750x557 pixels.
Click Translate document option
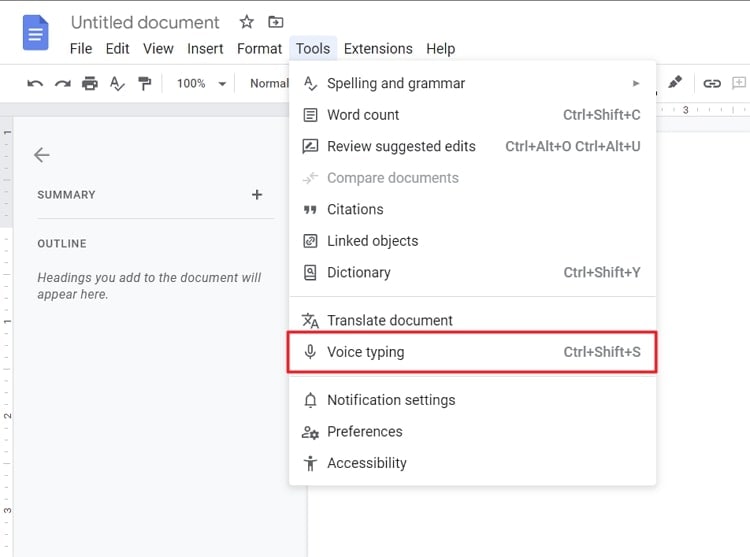tap(389, 321)
